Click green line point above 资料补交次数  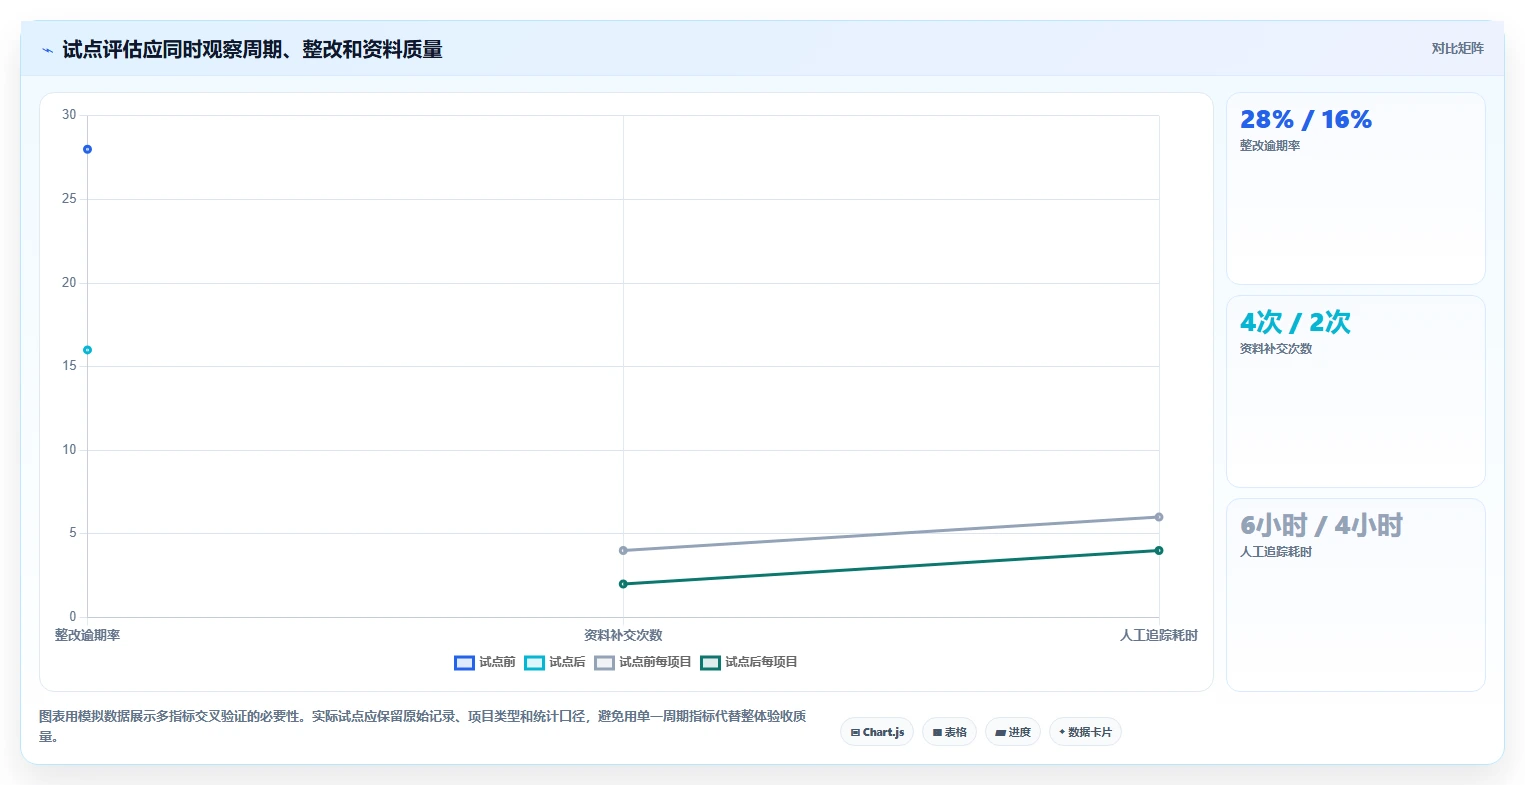pyautogui.click(x=623, y=584)
